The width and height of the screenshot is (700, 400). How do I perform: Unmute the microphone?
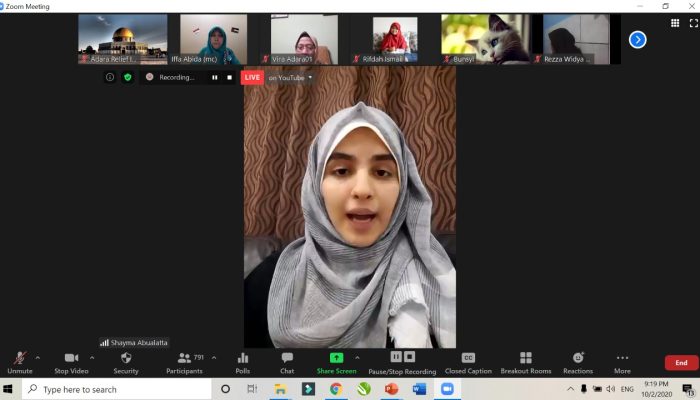pyautogui.click(x=20, y=363)
